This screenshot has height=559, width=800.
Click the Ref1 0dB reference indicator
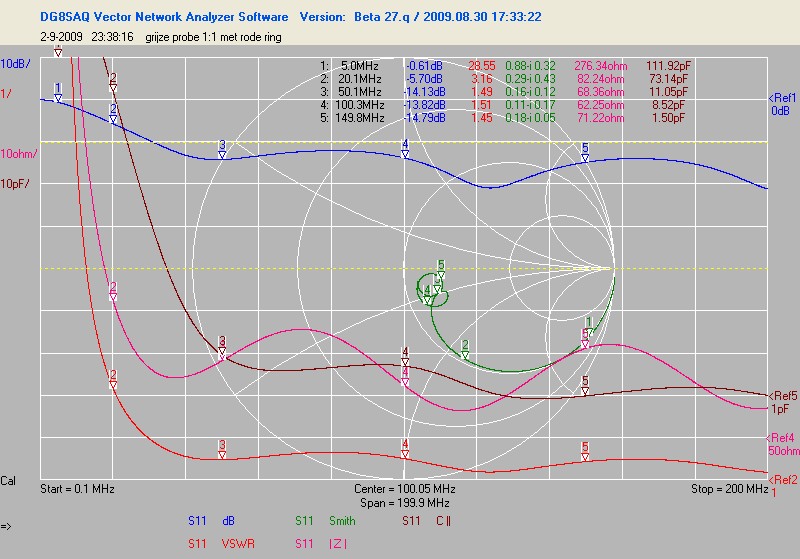[782, 104]
